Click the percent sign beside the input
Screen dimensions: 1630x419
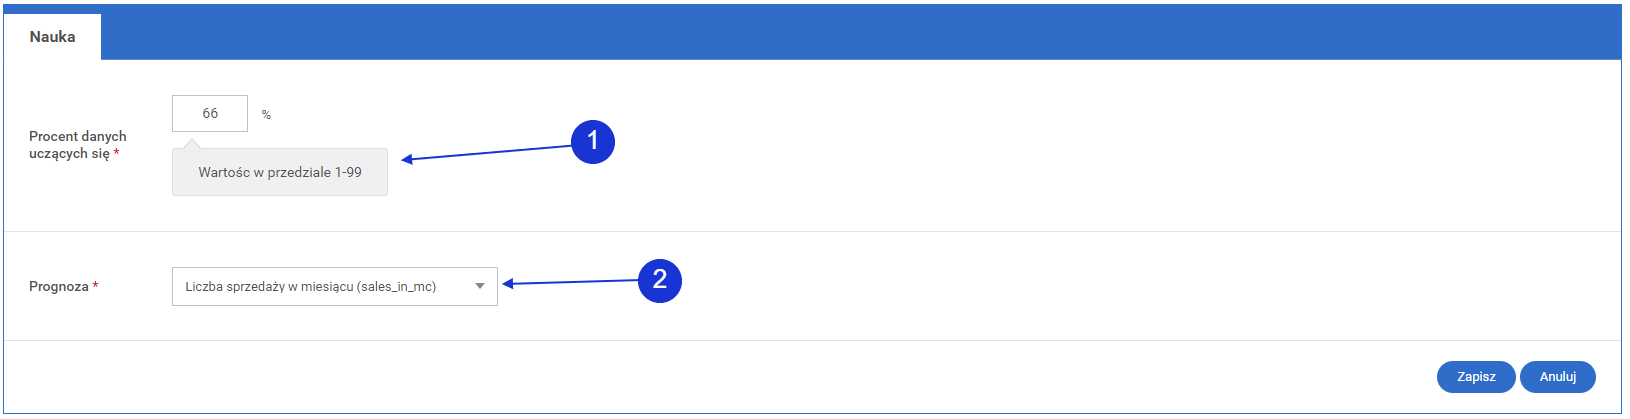(266, 115)
